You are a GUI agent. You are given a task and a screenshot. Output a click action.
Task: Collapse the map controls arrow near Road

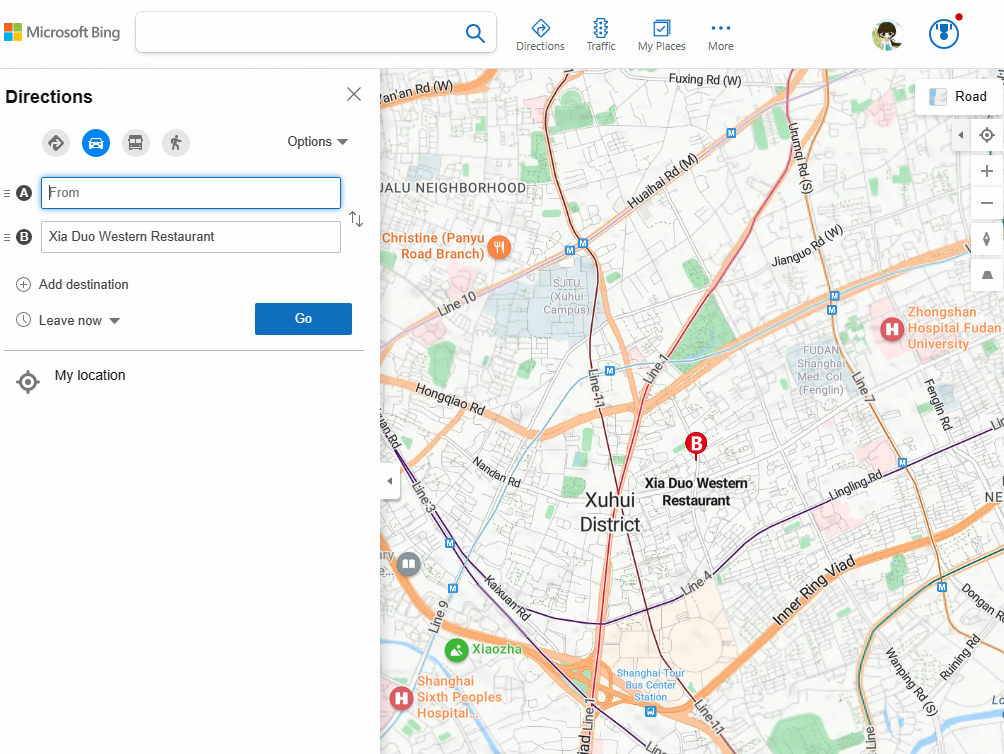pos(960,135)
